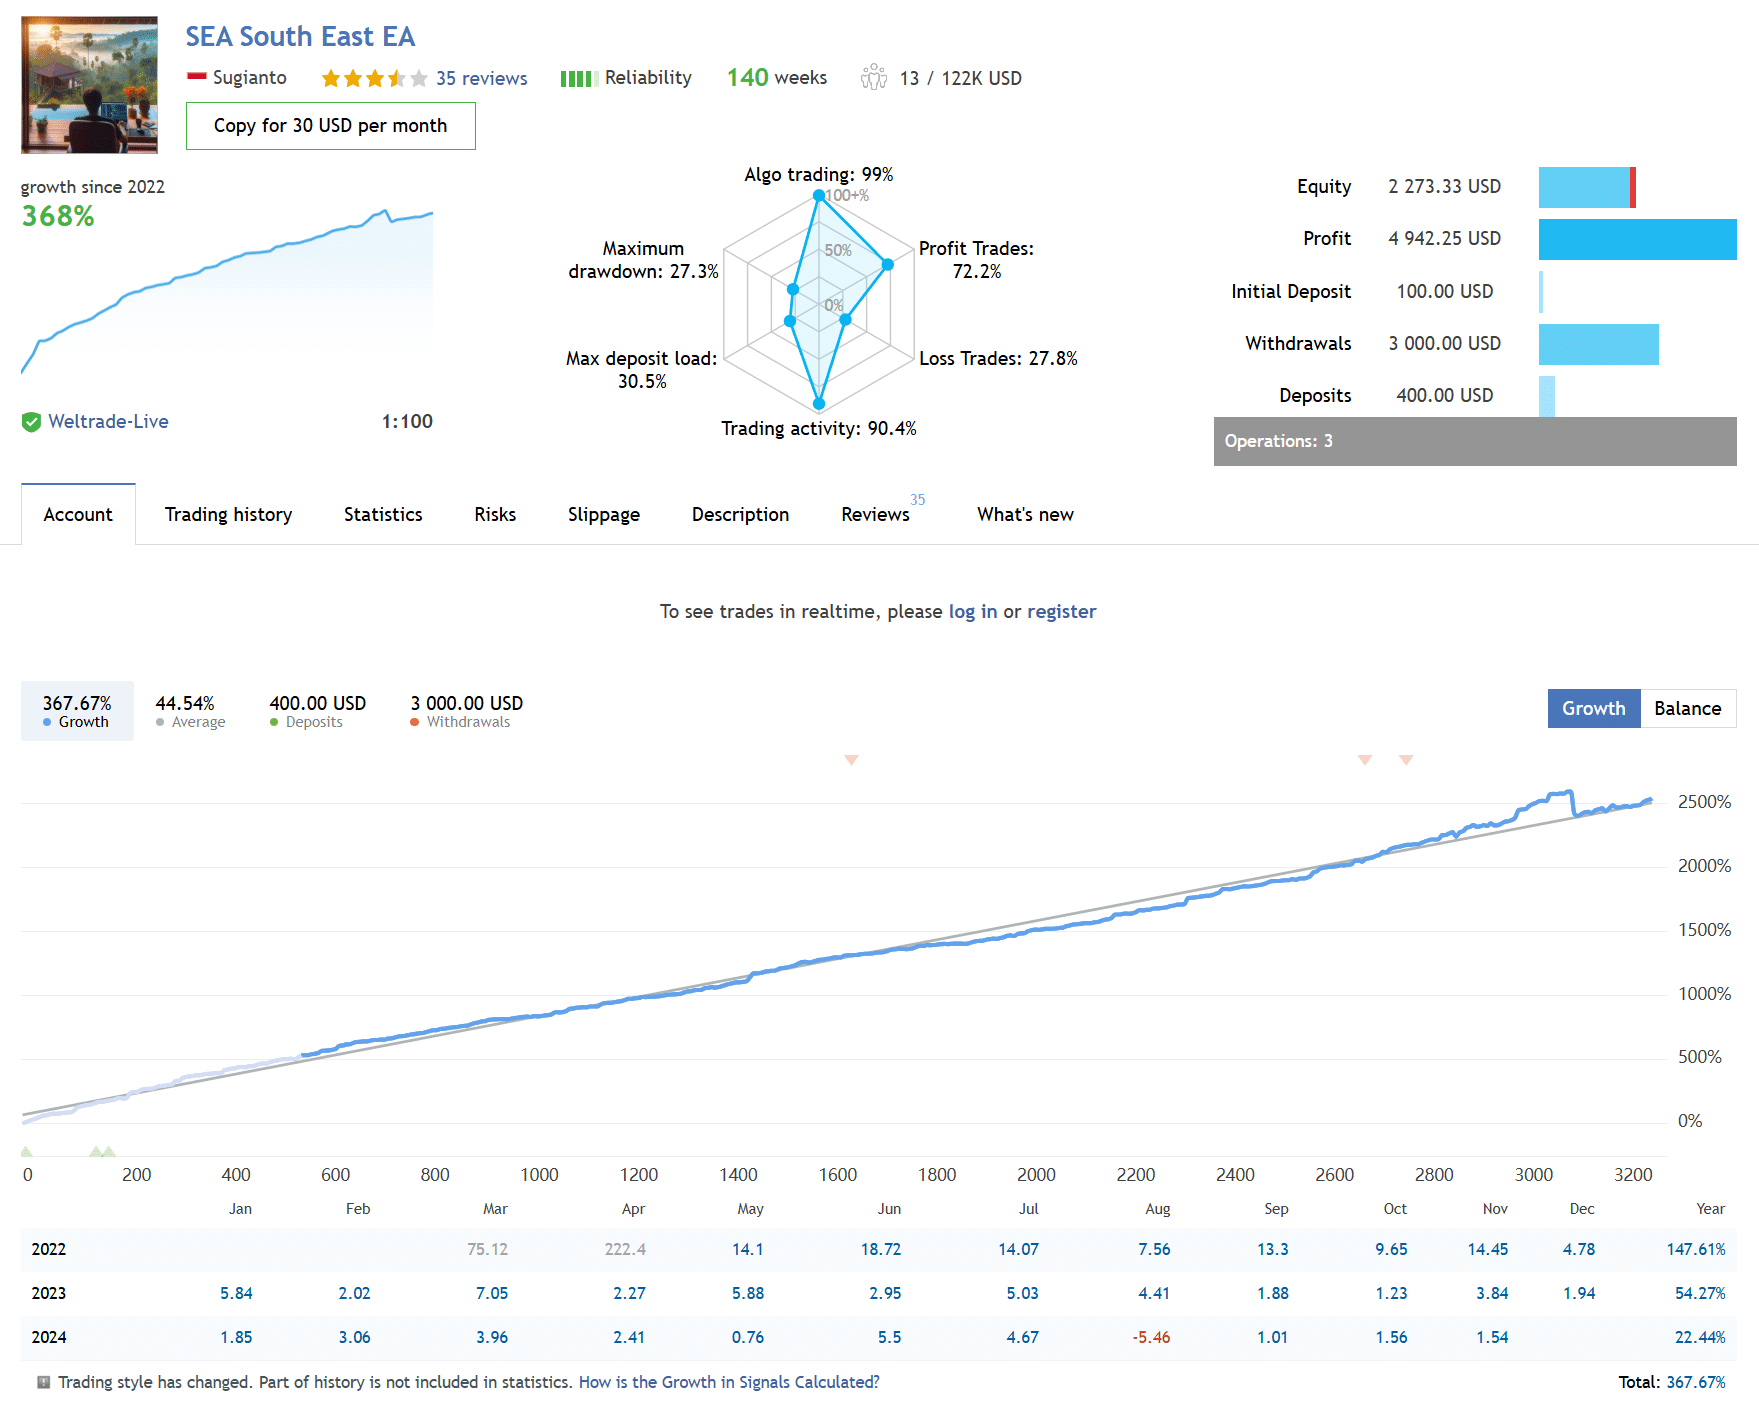This screenshot has width=1759, height=1418.
Task: Click the note icon beside Trading style message
Action: [43, 1382]
